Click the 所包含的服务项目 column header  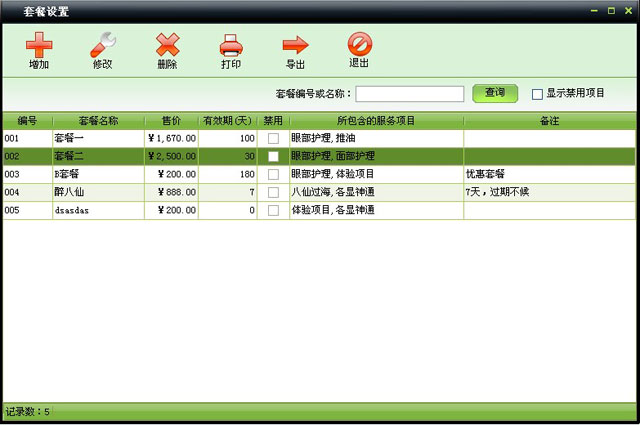click(376, 120)
